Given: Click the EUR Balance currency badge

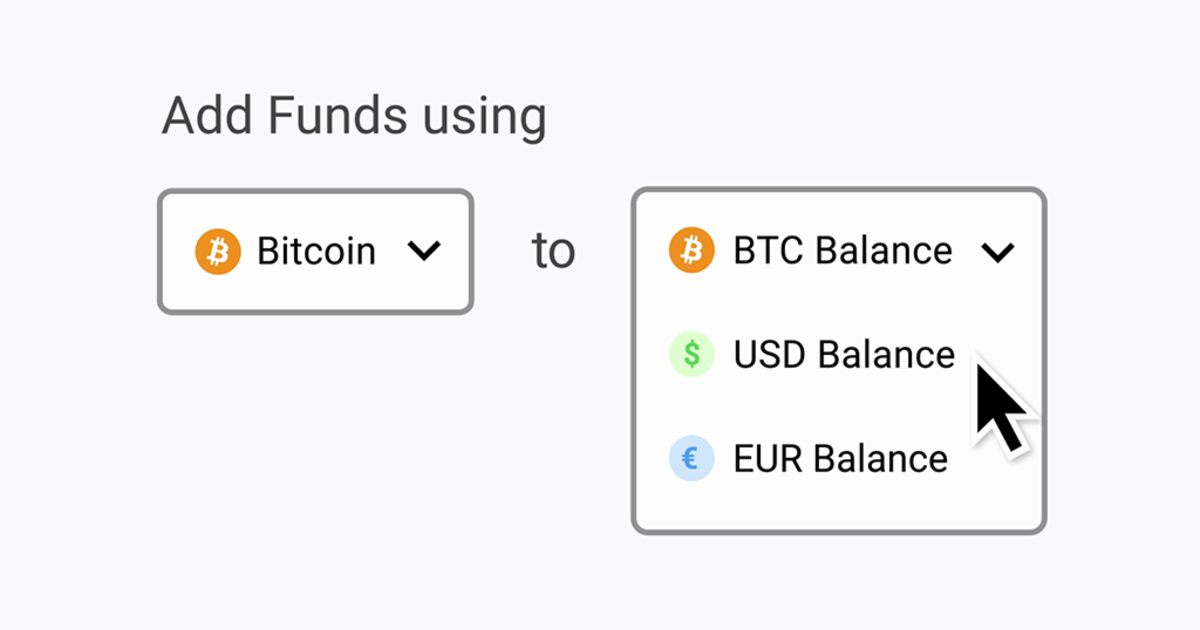Looking at the screenshot, I should point(691,458).
